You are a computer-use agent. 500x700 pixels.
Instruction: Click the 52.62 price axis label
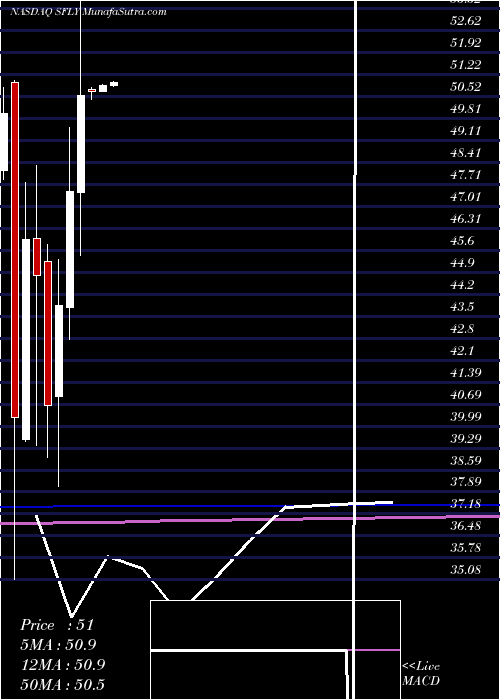466,21
